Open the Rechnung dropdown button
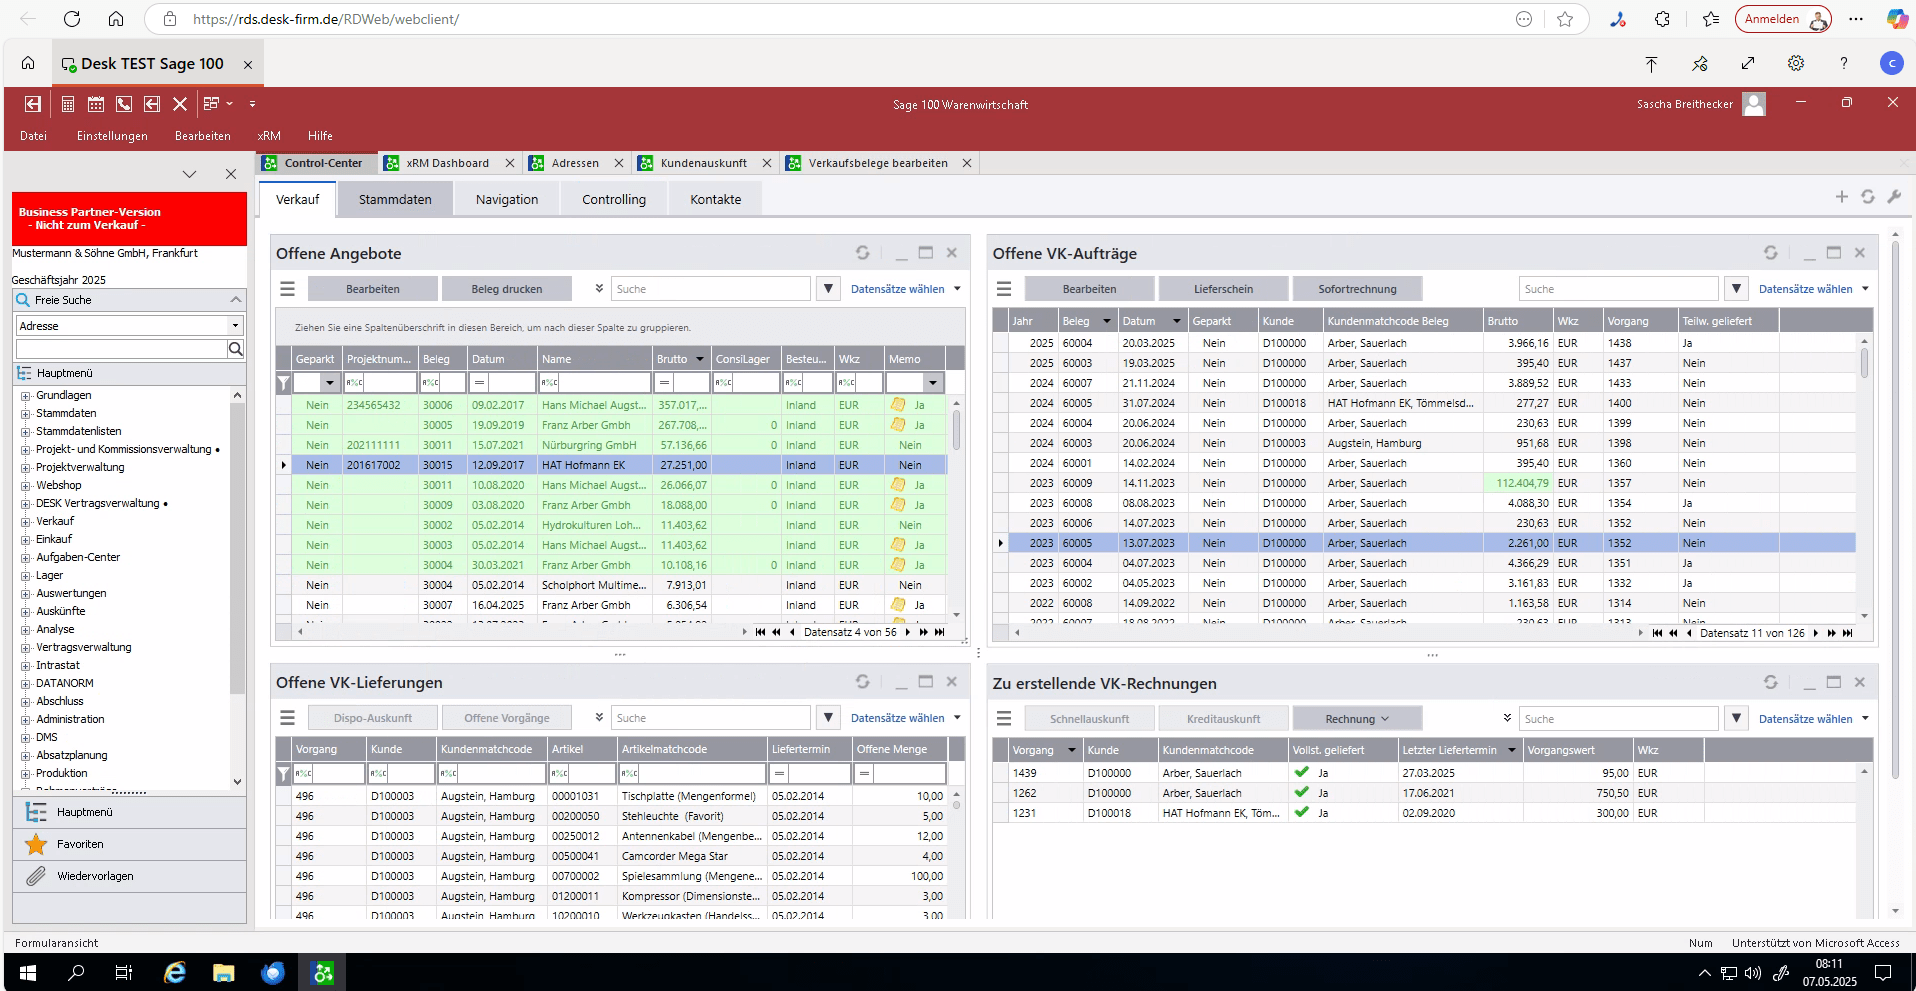This screenshot has height=991, width=1916. [1357, 719]
